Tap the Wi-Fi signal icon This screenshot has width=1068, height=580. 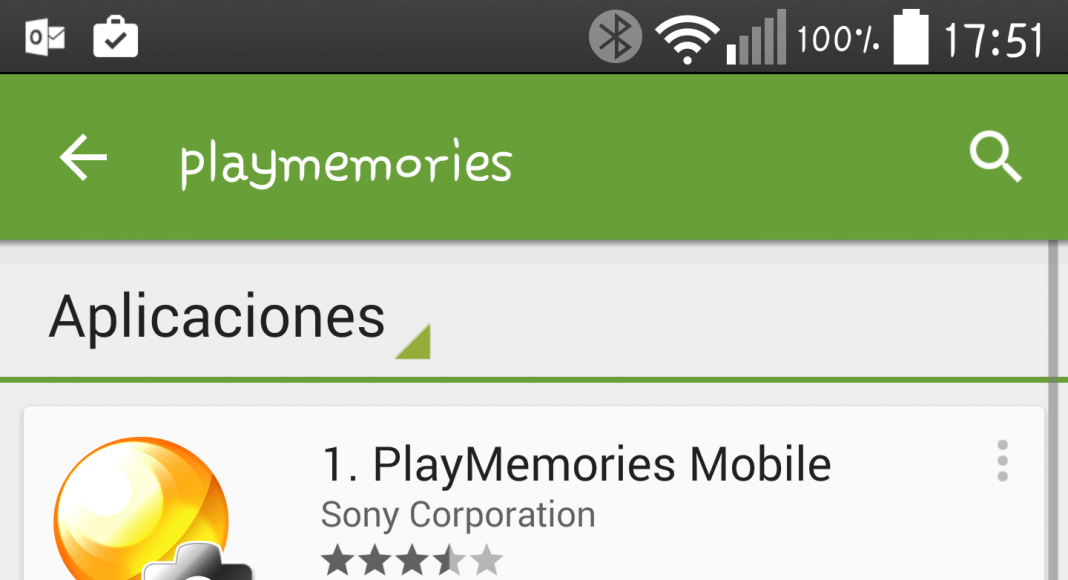[x=687, y=39]
